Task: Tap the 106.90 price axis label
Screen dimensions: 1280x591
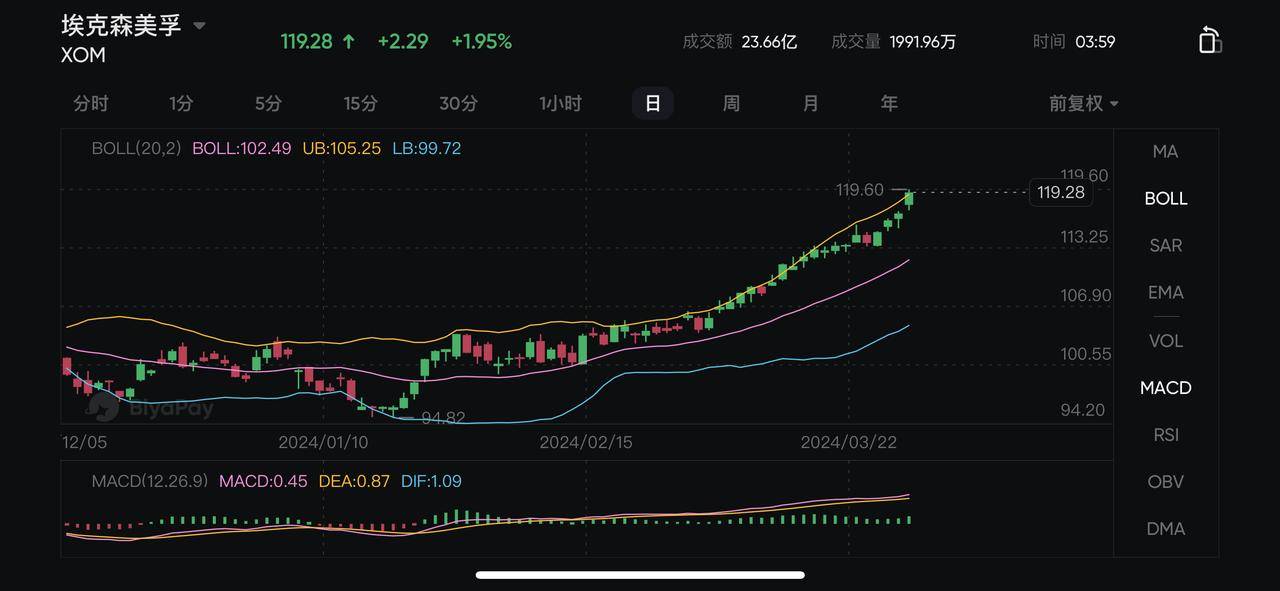Action: pos(1086,295)
